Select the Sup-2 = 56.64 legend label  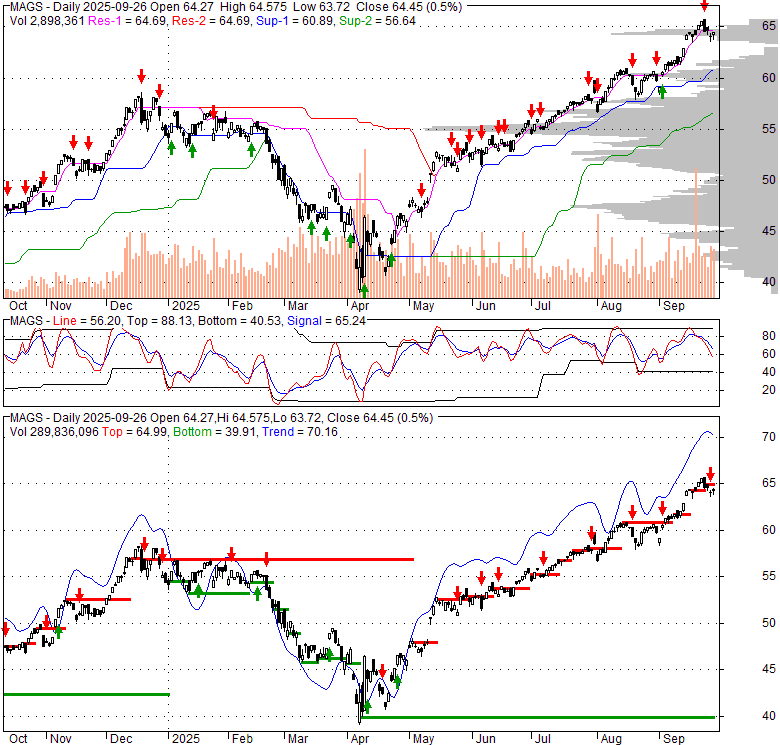click(x=377, y=21)
